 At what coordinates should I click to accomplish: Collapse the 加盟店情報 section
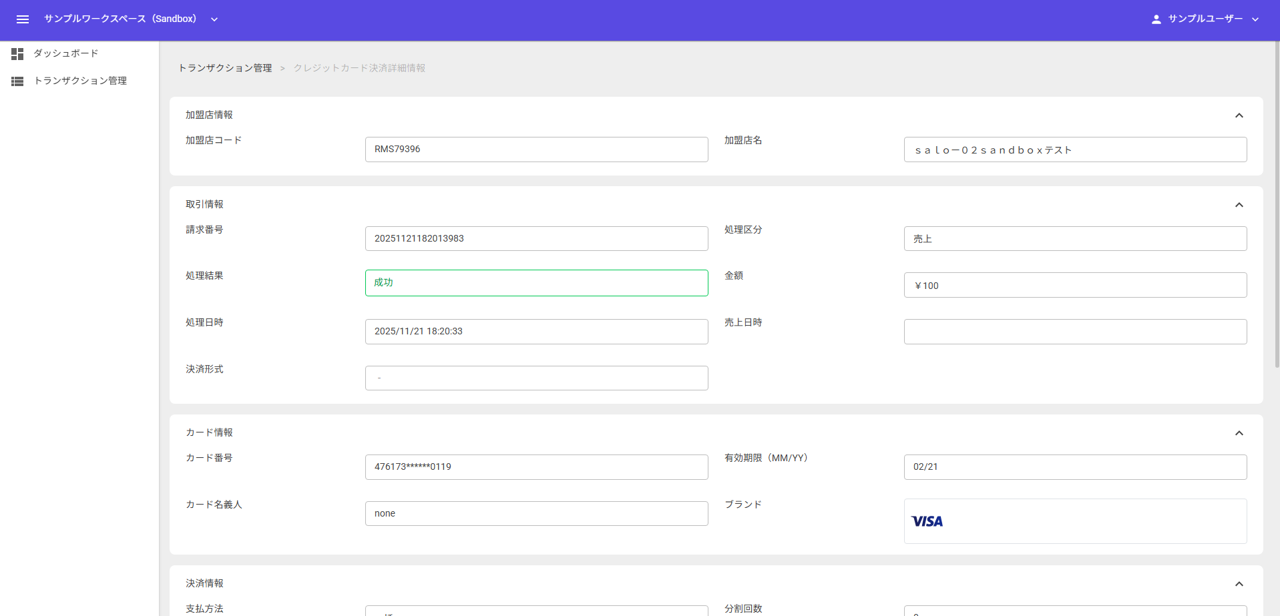[1240, 115]
